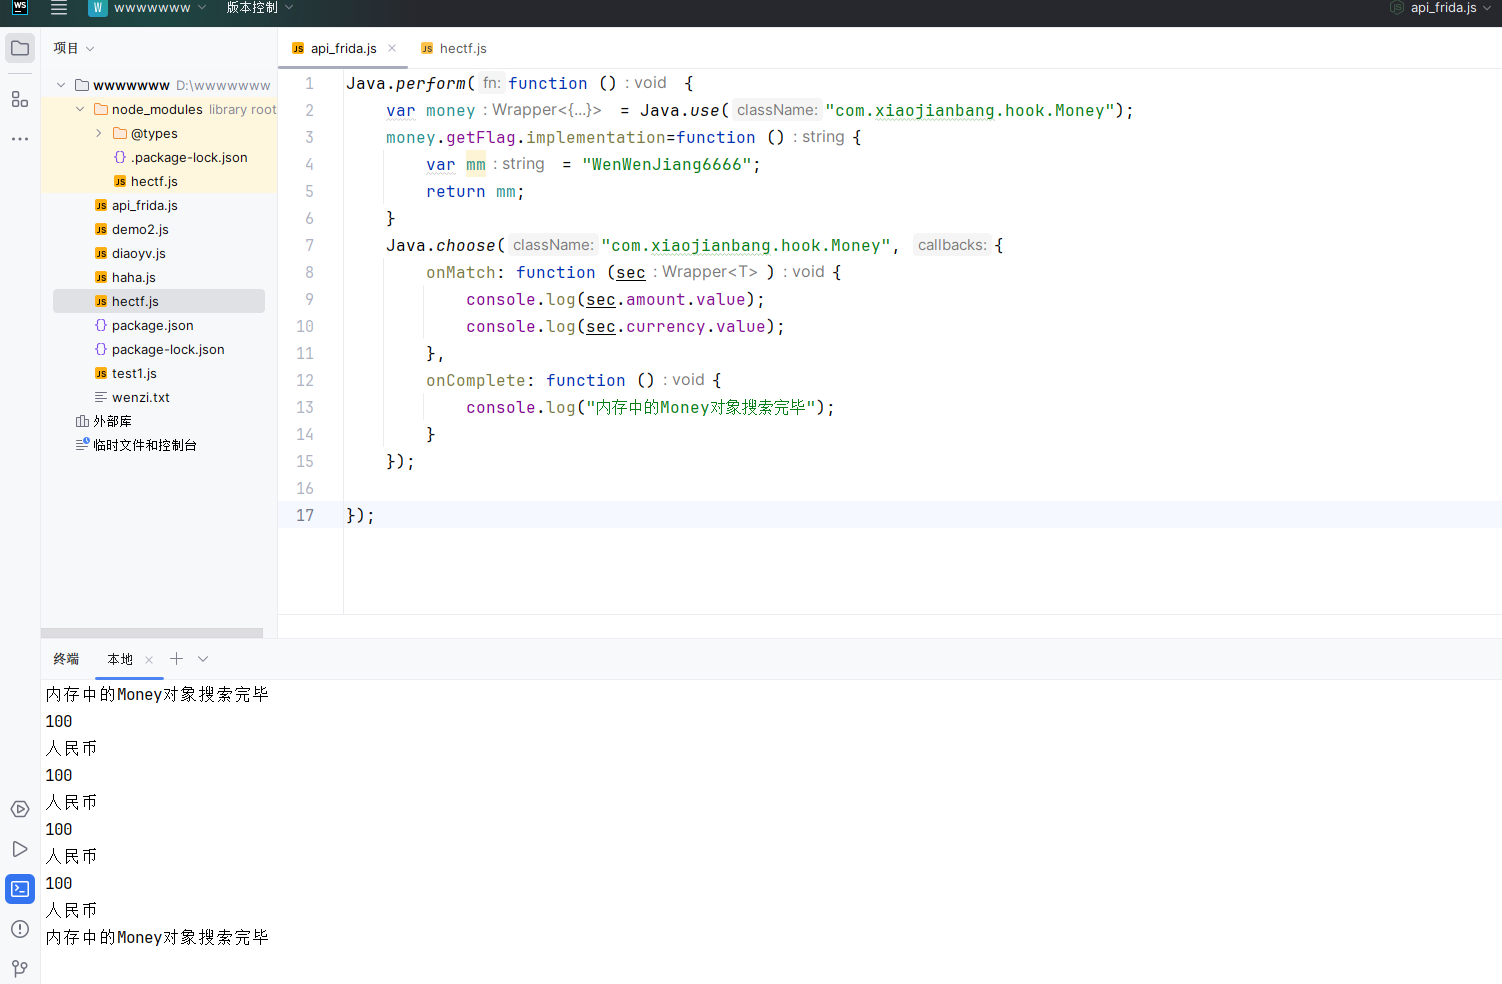Open haha.js in project tree

134,277
